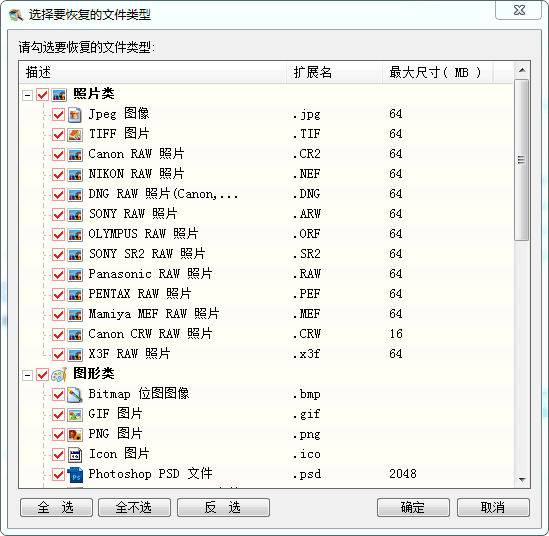The width and height of the screenshot is (549, 536).
Task: Click the Mamiya MEF RAW 照片 icon
Action: (75, 314)
